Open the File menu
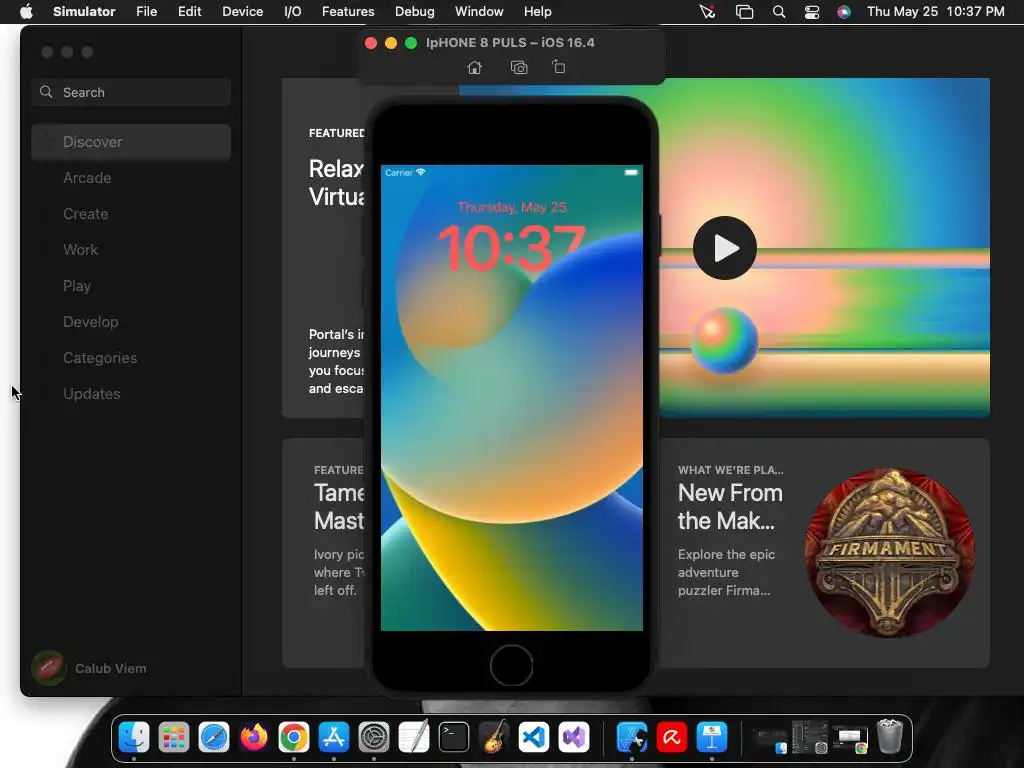Viewport: 1024px width, 768px height. pos(146,11)
